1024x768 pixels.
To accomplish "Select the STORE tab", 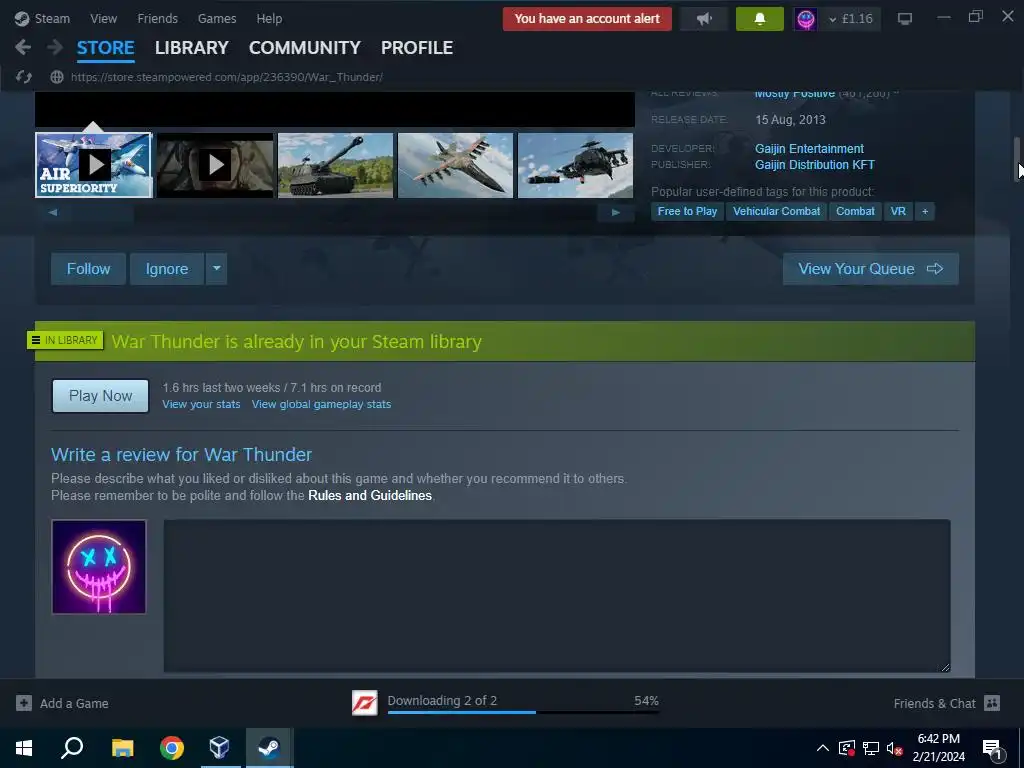I will pyautogui.click(x=105, y=48).
